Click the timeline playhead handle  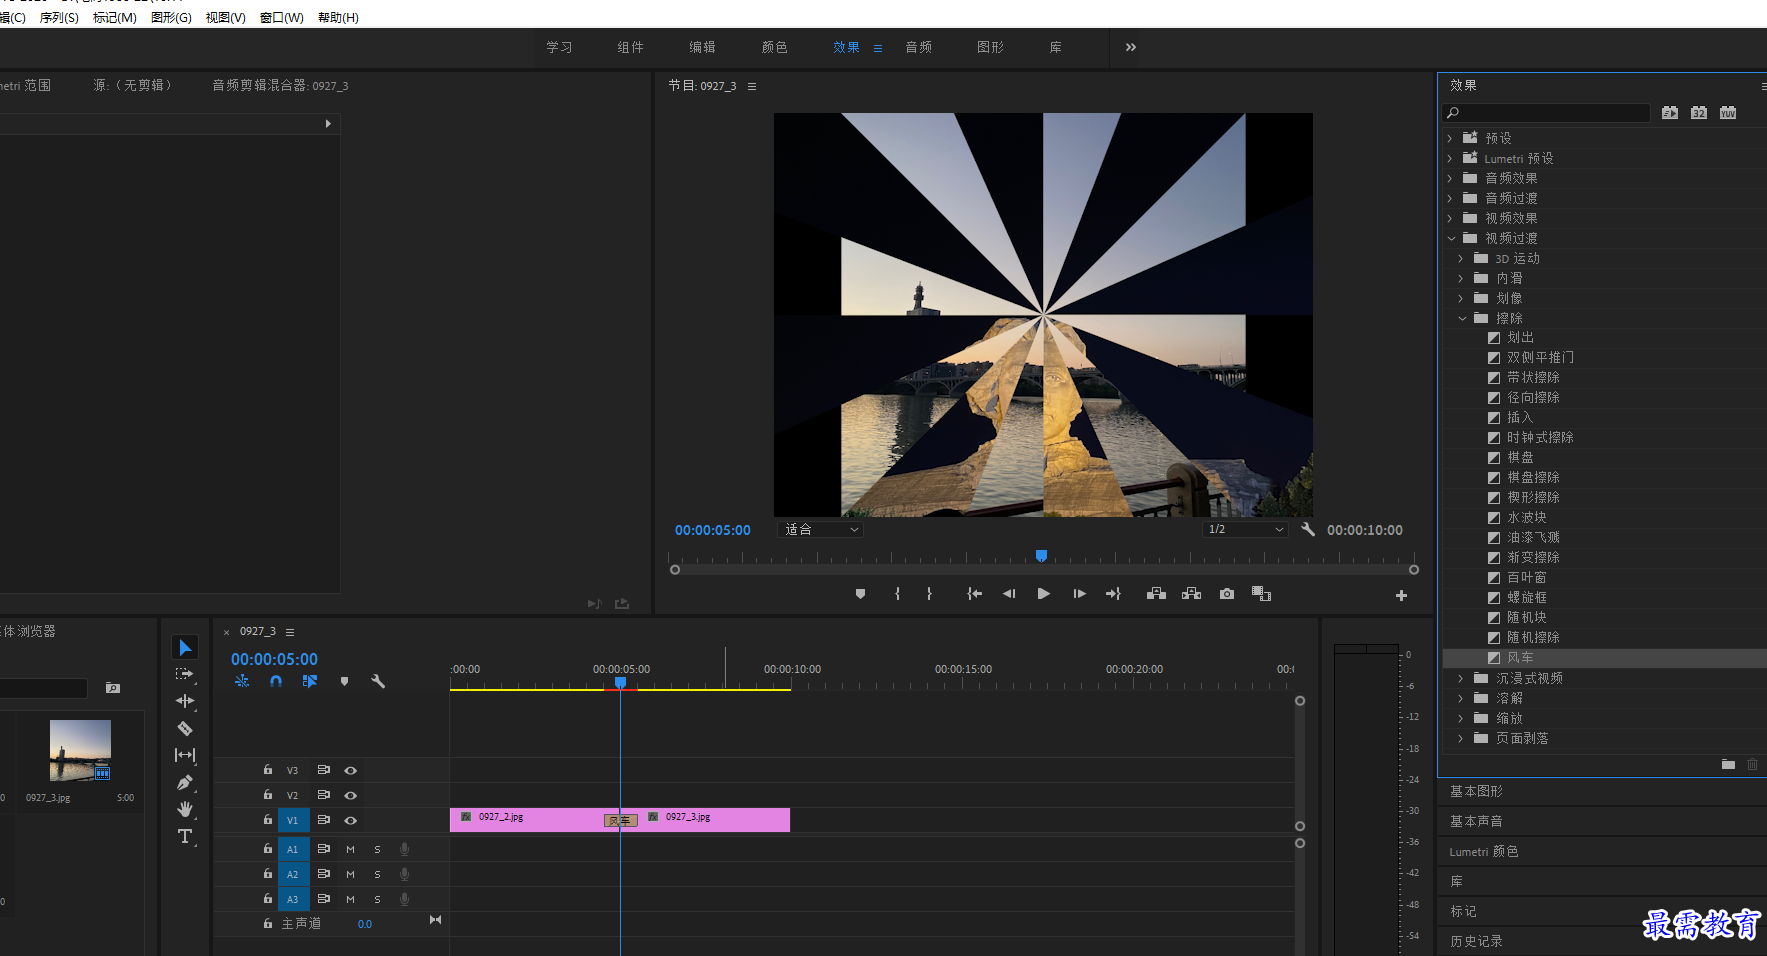point(620,683)
